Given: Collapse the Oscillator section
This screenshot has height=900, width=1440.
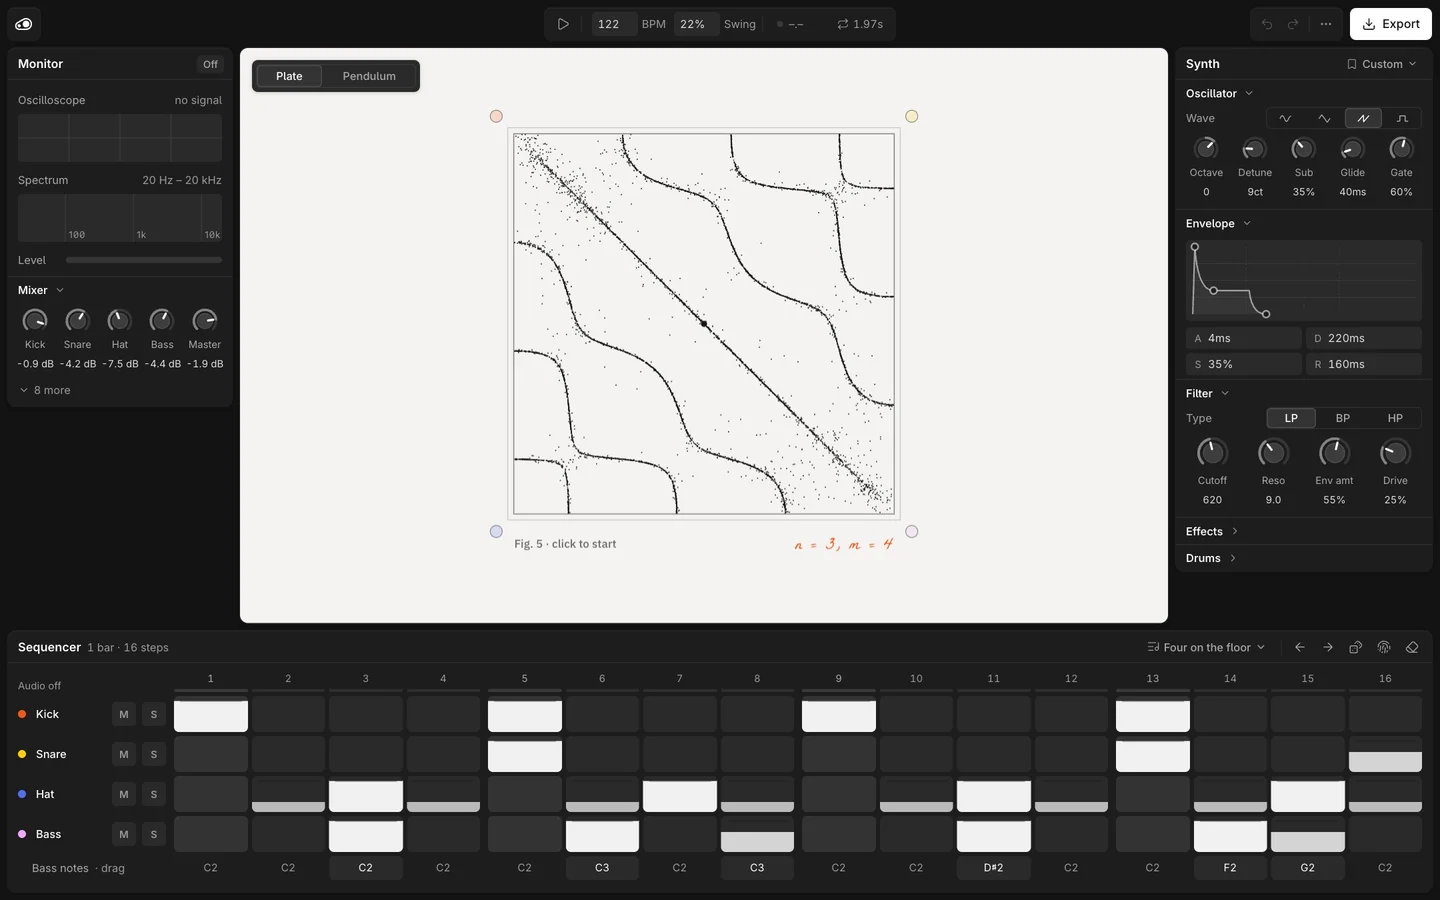Looking at the screenshot, I should [x=1219, y=93].
